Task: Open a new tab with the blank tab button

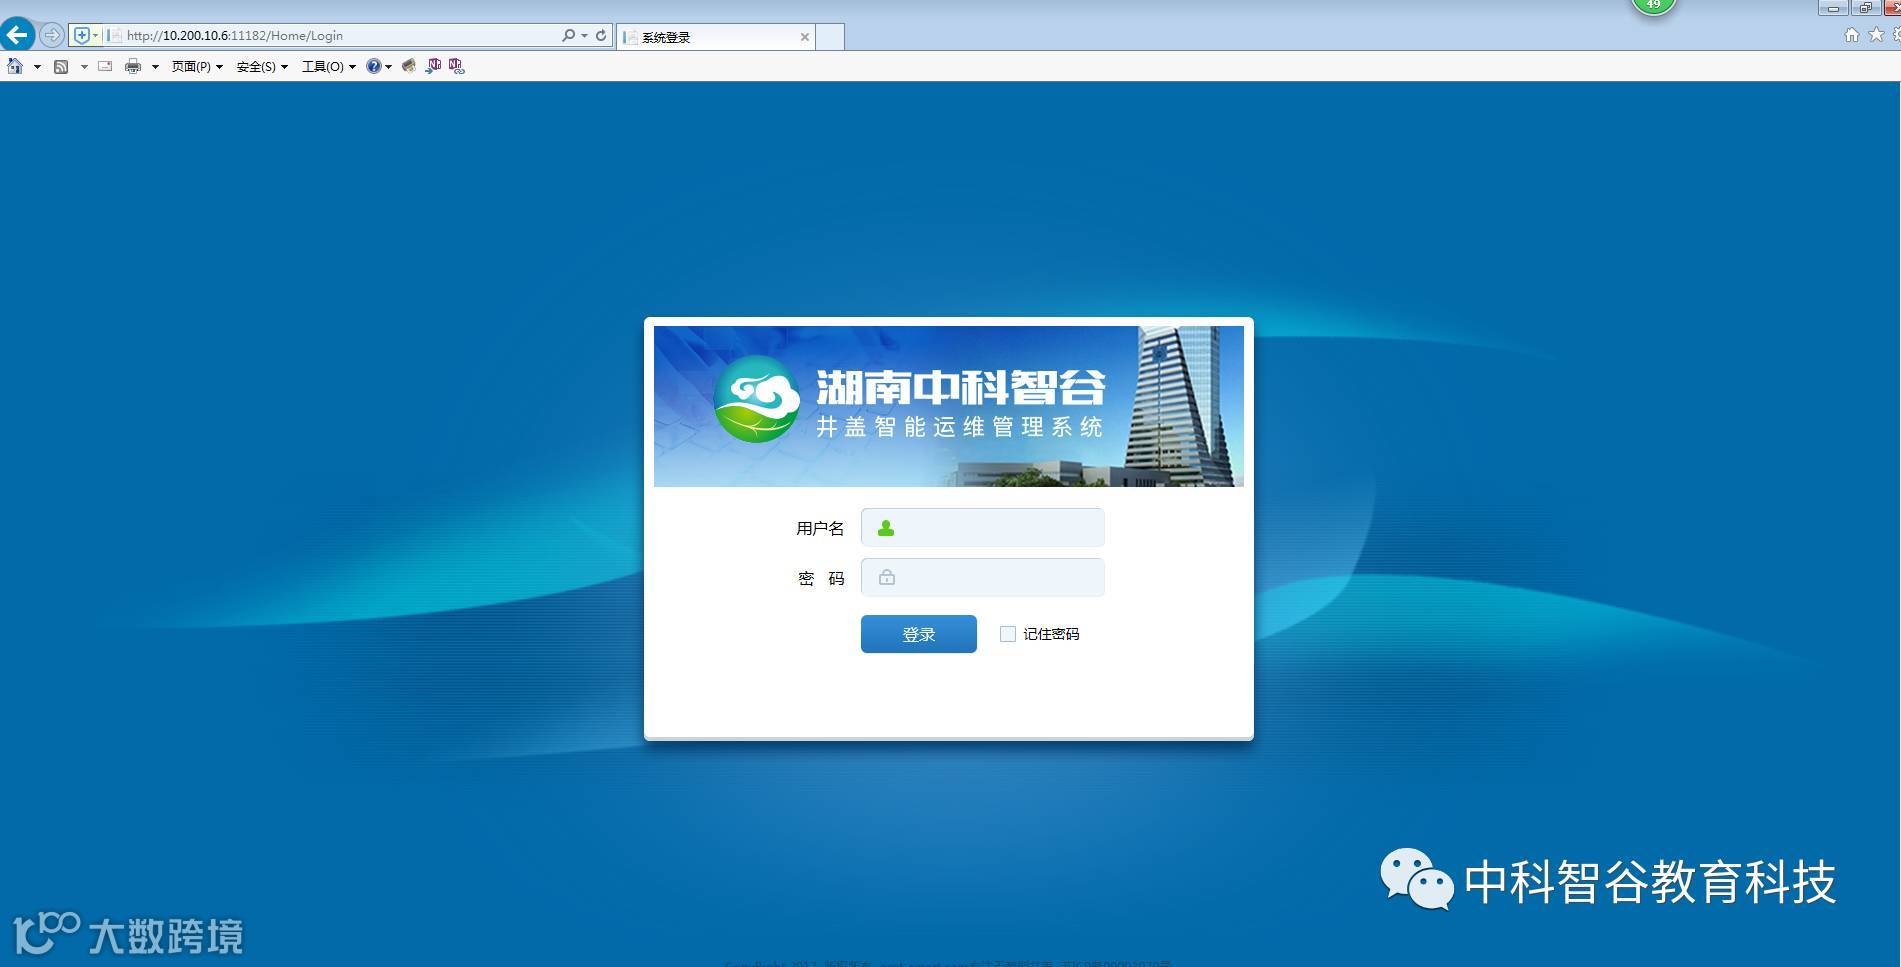Action: pos(830,37)
